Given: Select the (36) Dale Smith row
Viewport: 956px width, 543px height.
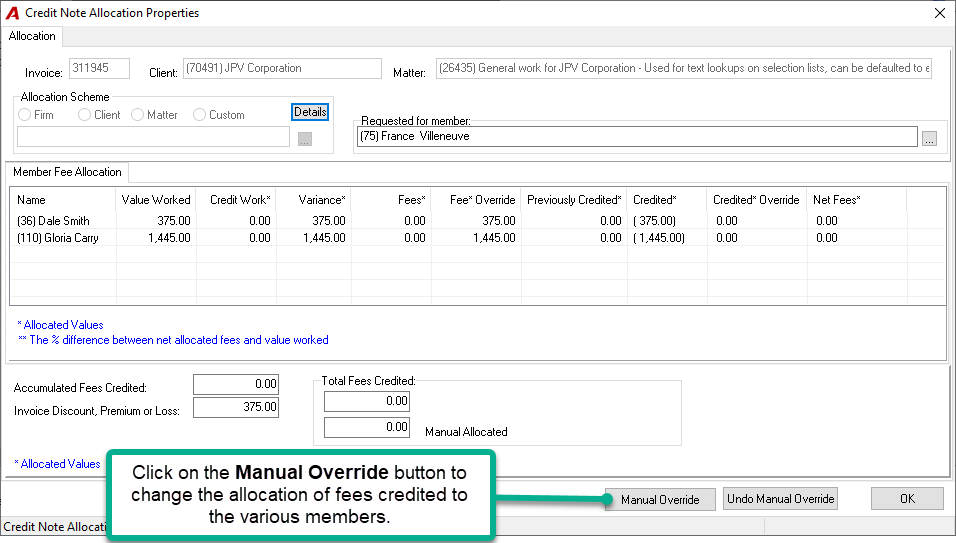Looking at the screenshot, I should [x=477, y=221].
